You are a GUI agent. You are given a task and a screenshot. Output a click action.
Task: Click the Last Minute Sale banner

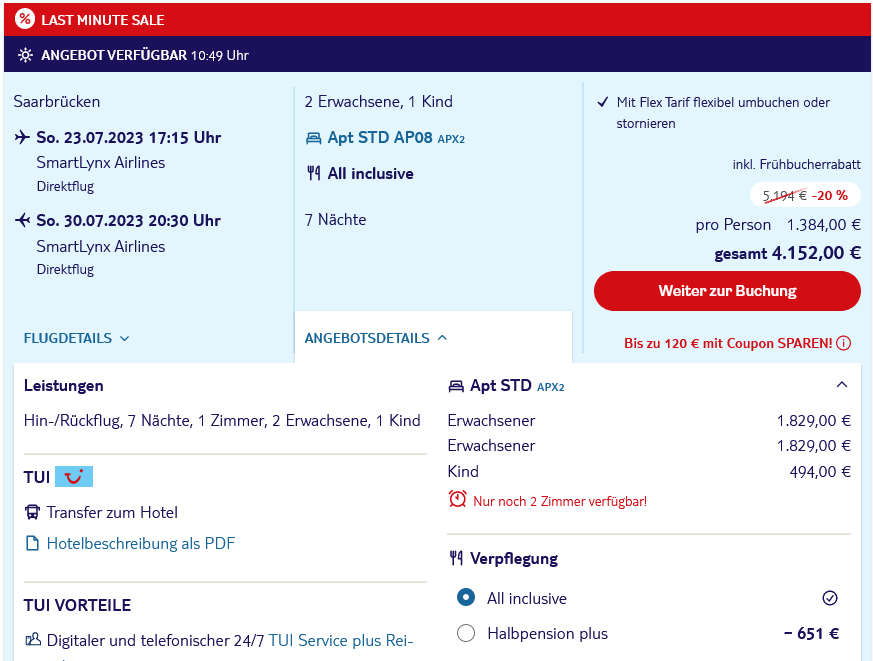(x=437, y=19)
